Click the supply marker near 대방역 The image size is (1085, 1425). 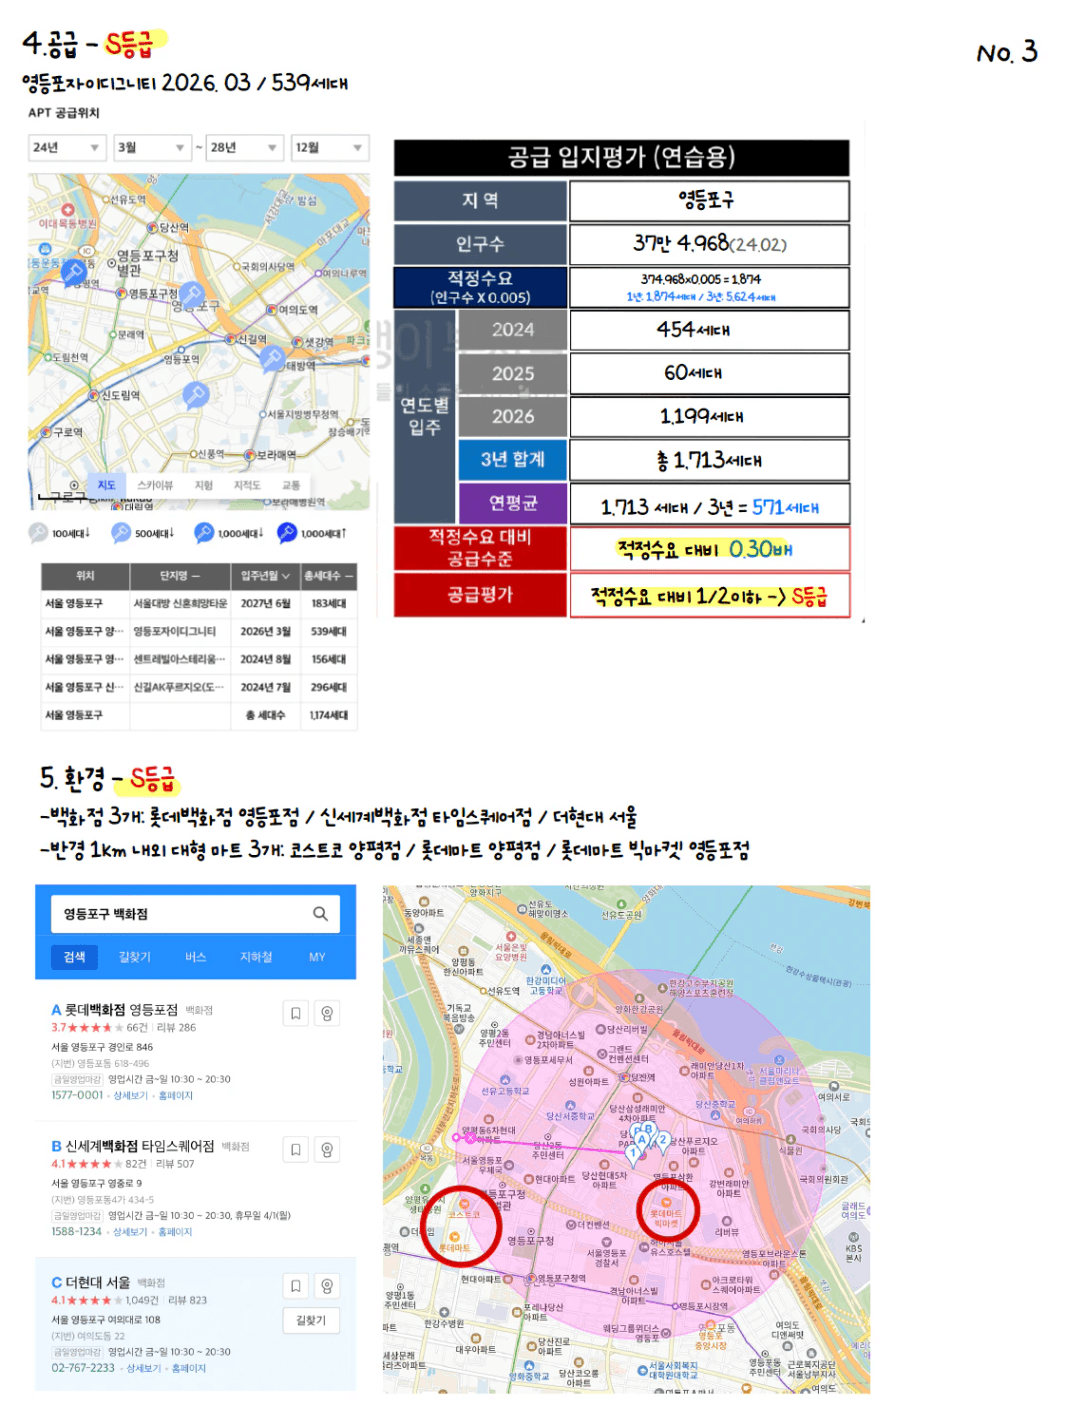(272, 359)
